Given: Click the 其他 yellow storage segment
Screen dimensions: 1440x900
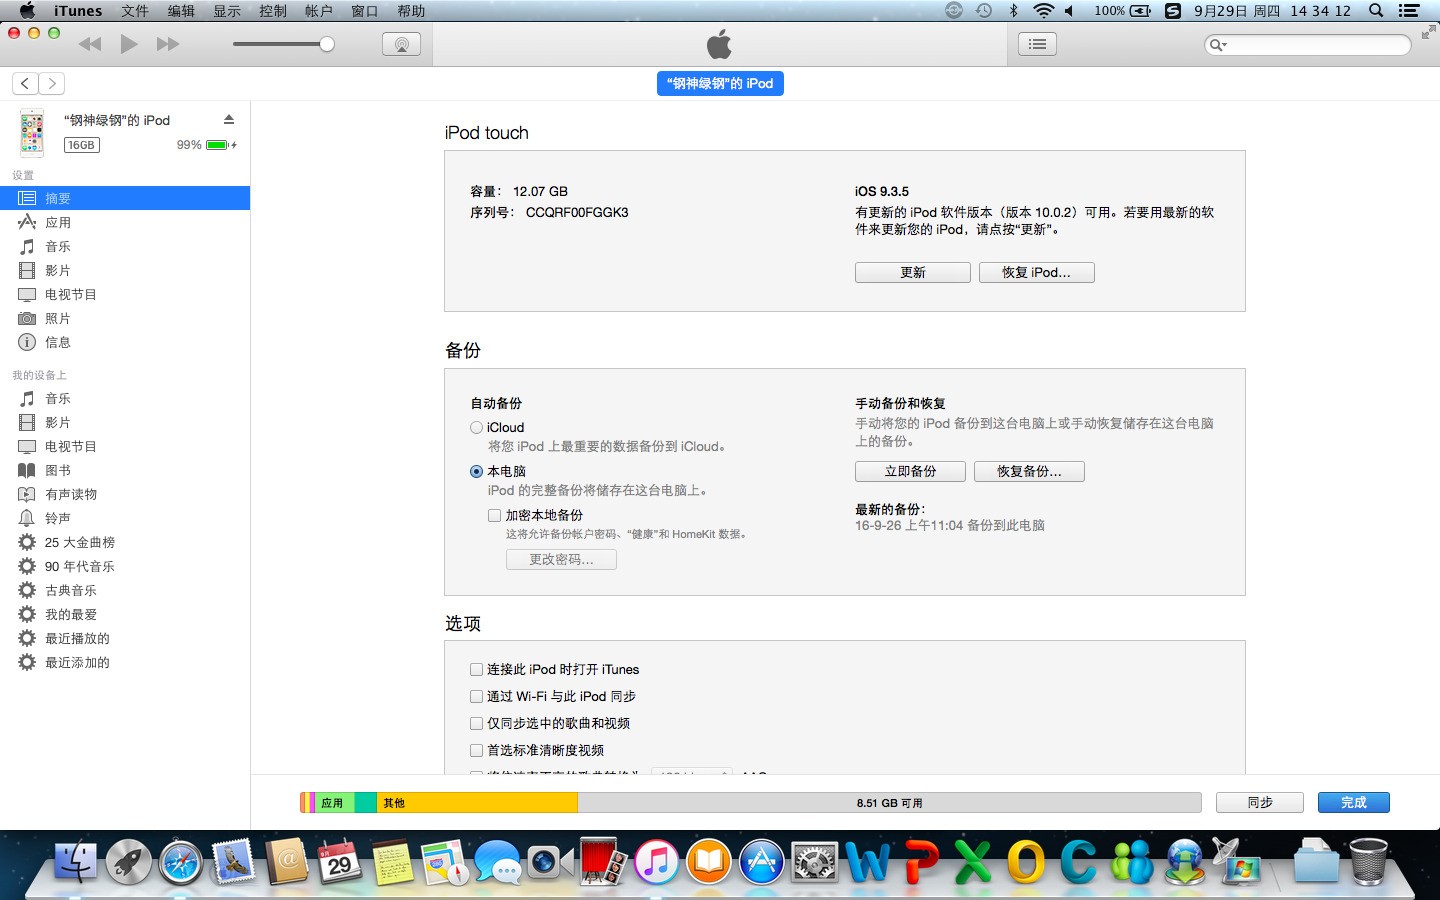Looking at the screenshot, I should (477, 803).
